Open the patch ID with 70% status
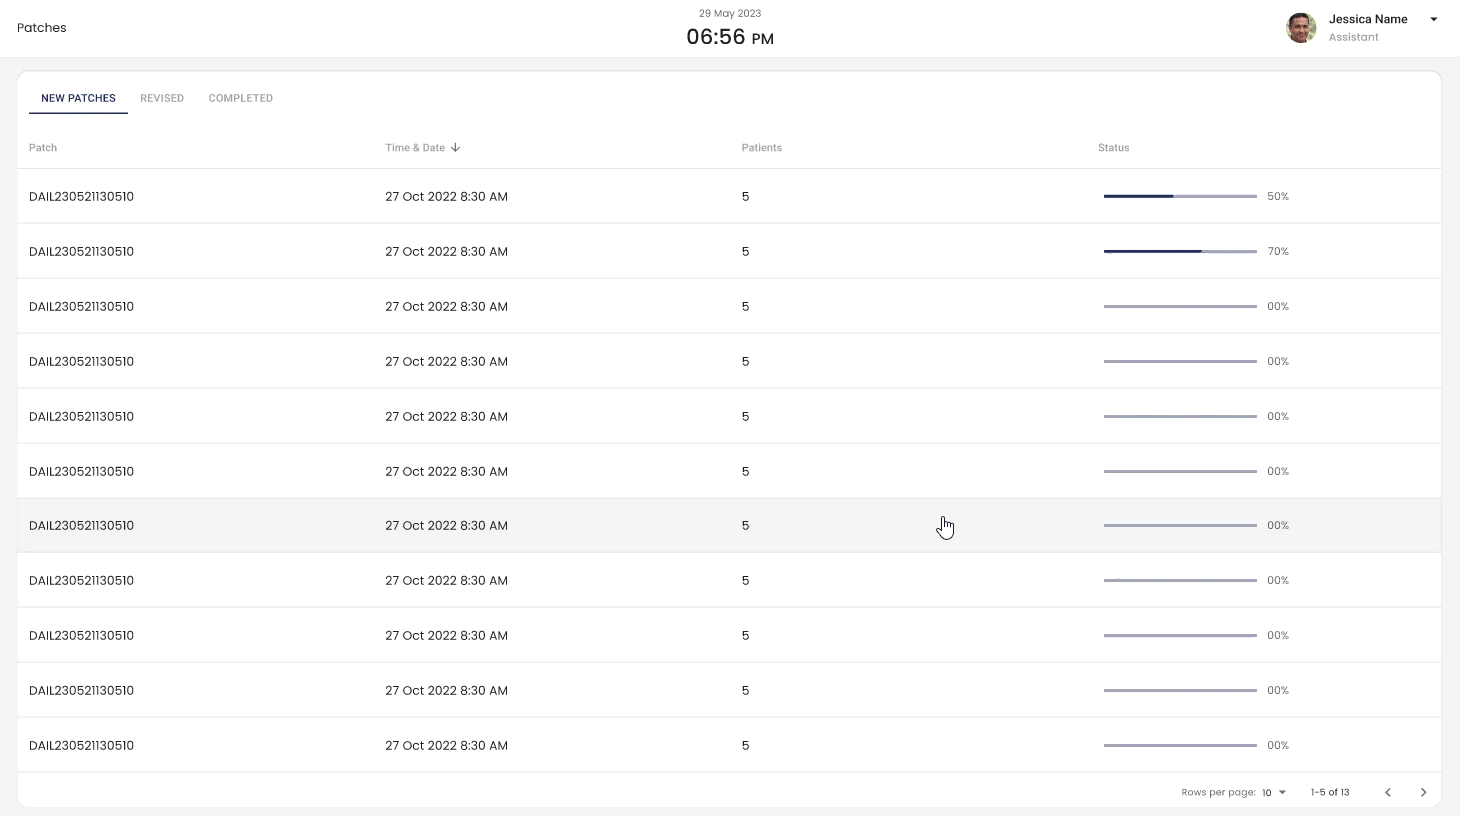Image resolution: width=1460 pixels, height=816 pixels. [81, 252]
